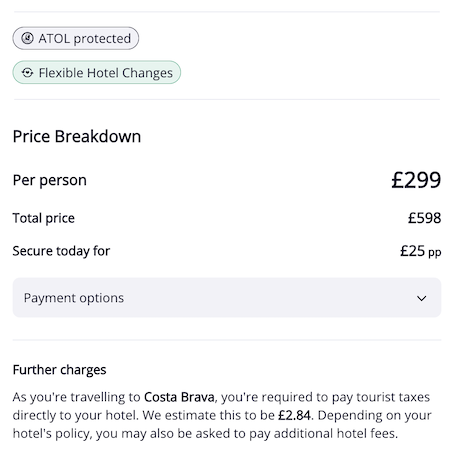Viewport: 454px width, 453px height.
Task: Select the £299 per person price
Action: point(416,180)
